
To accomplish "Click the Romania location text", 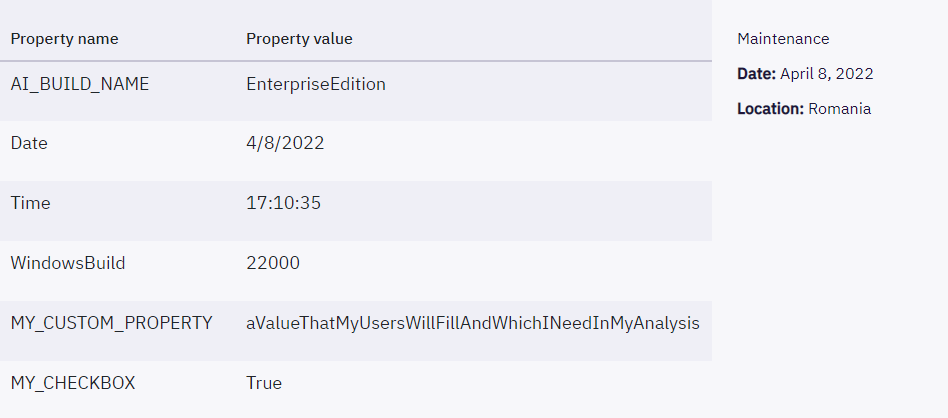I will 839,109.
